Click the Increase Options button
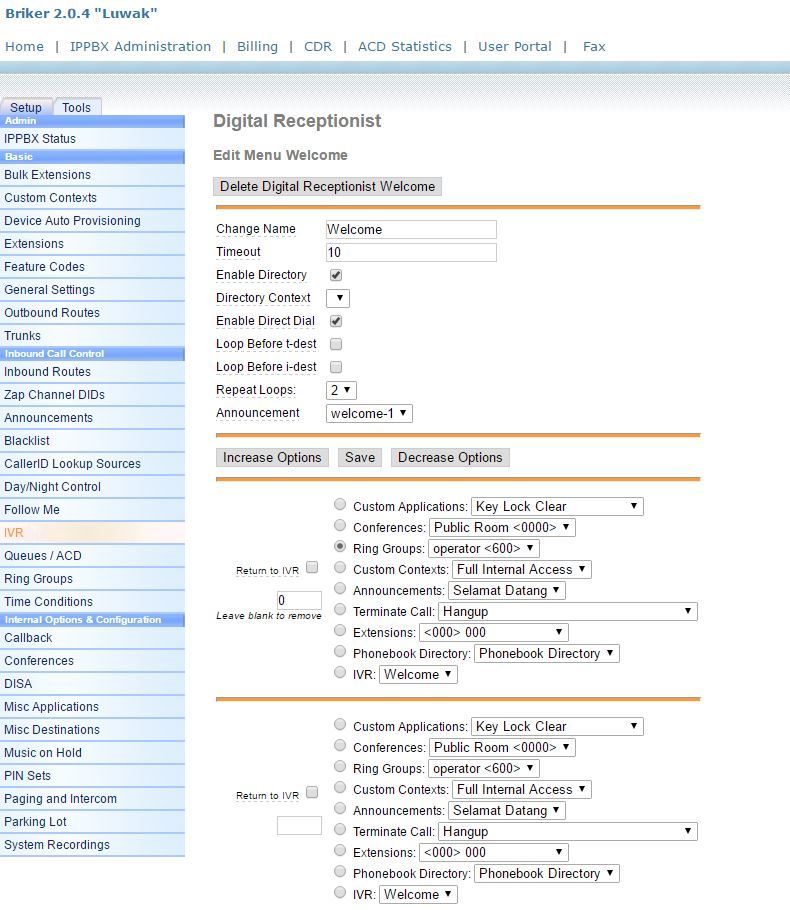 coord(272,457)
